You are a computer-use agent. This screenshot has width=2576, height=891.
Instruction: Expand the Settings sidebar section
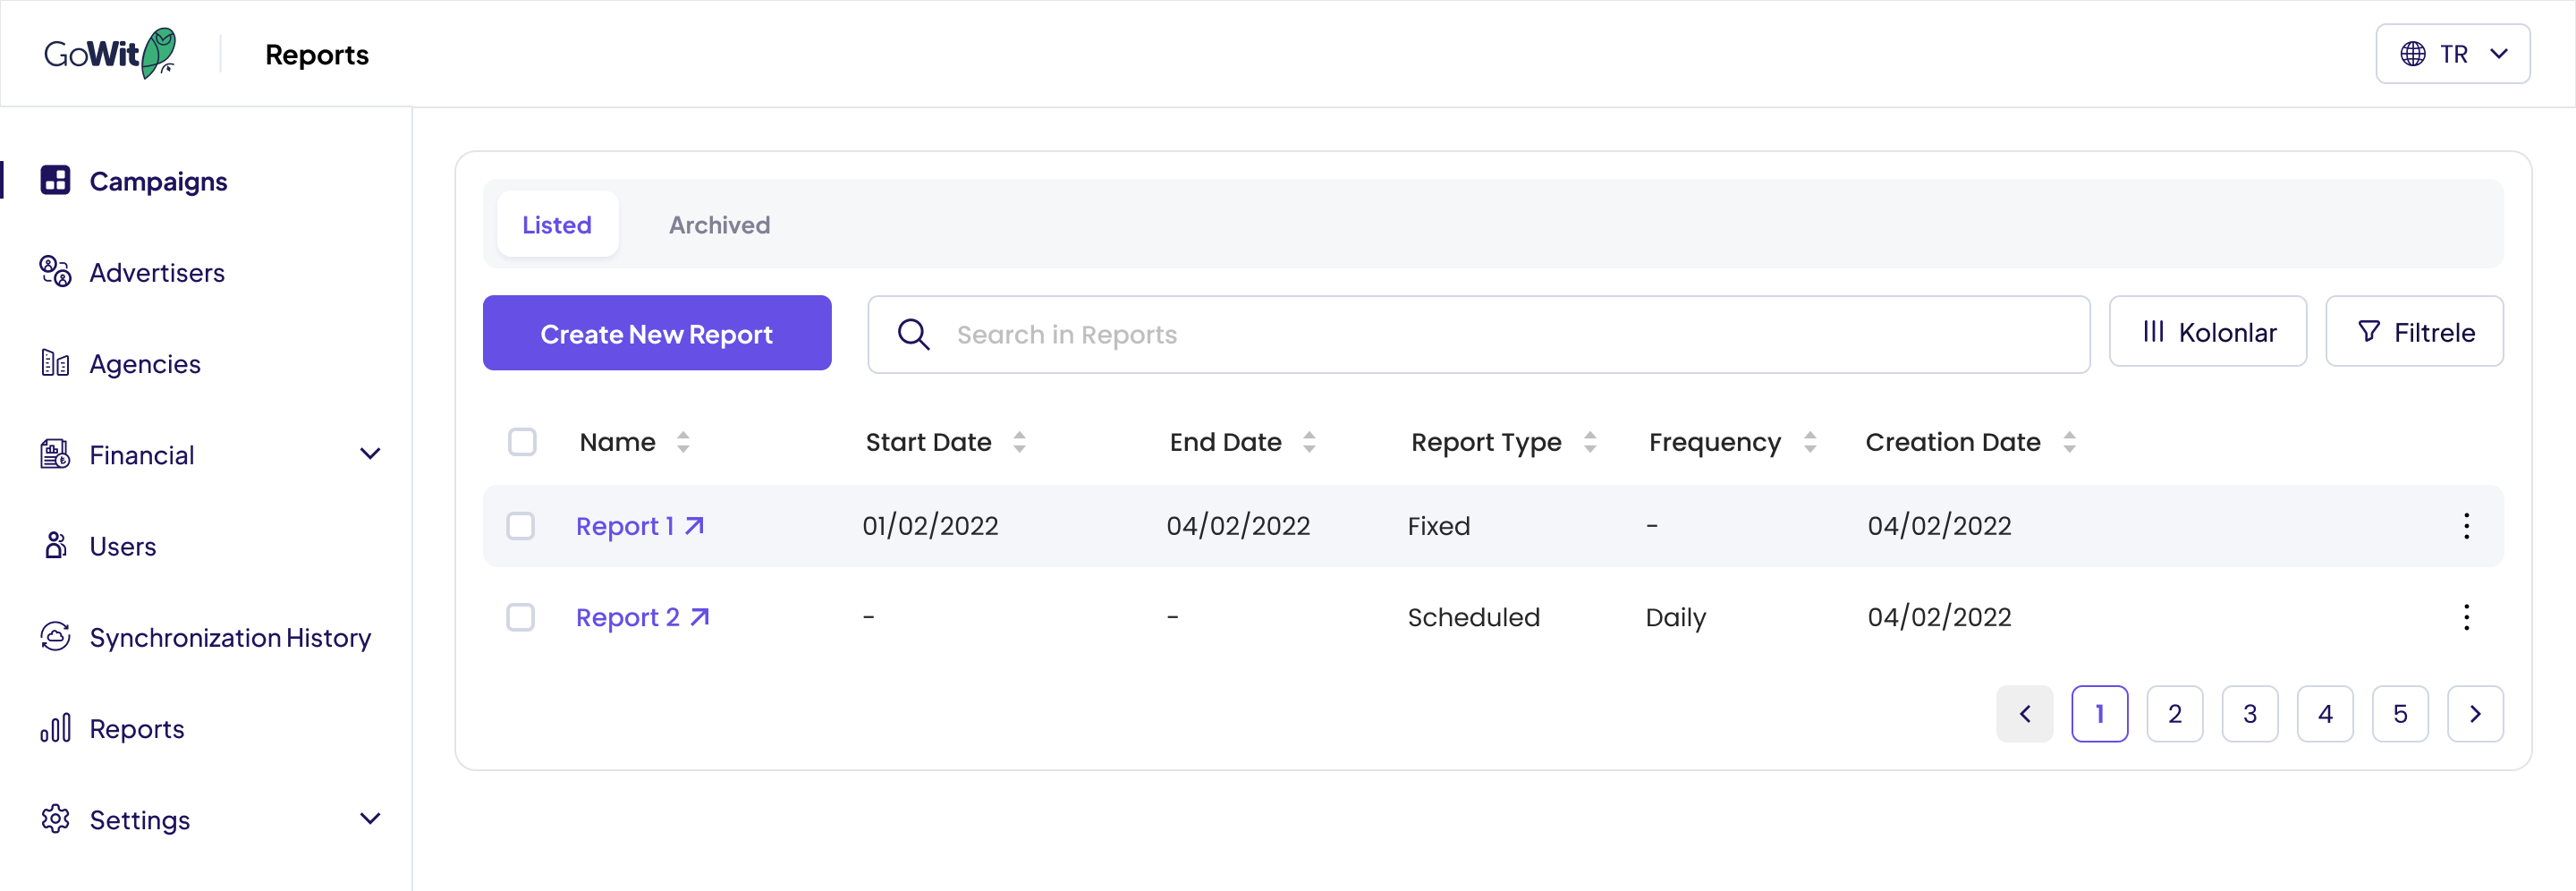click(x=369, y=819)
